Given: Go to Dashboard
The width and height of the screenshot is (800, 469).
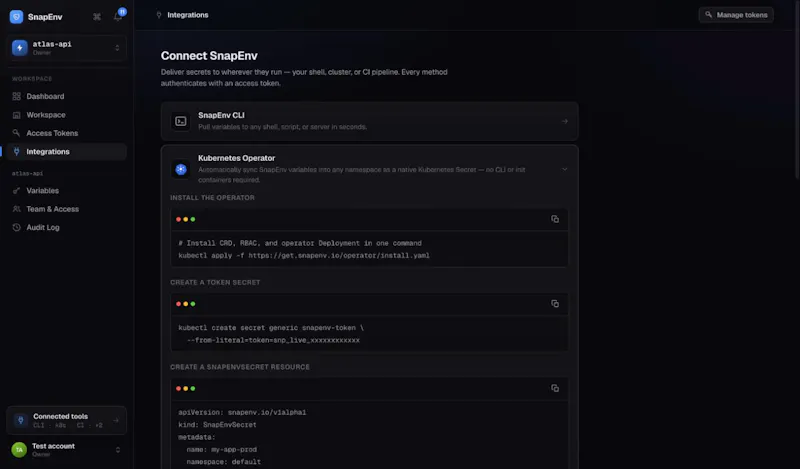Looking at the screenshot, I should pos(66,96).
